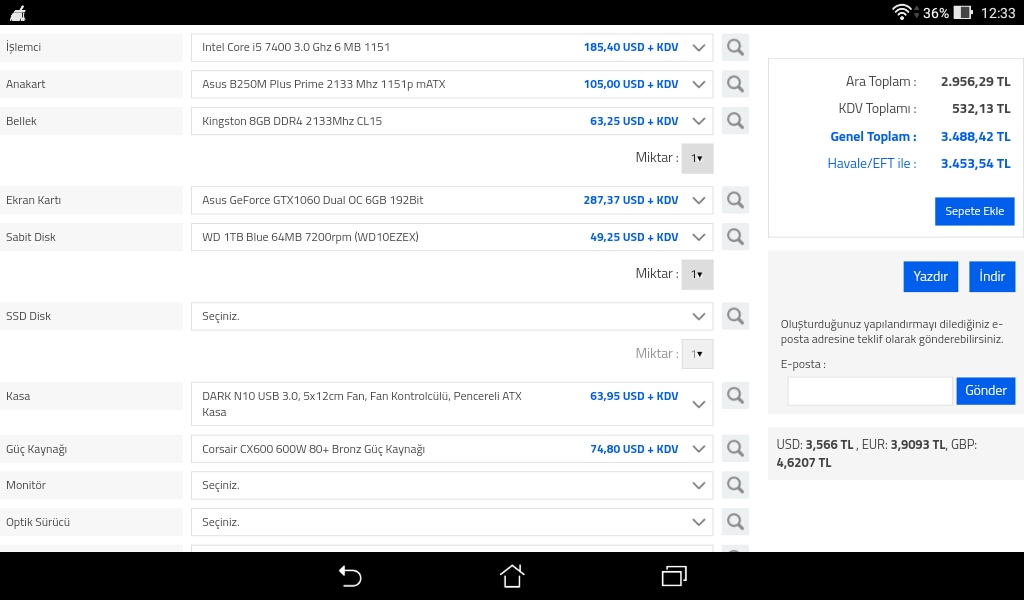This screenshot has height=600, width=1024.
Task: Tap the 12:33 clock in status bar
Action: tap(998, 13)
